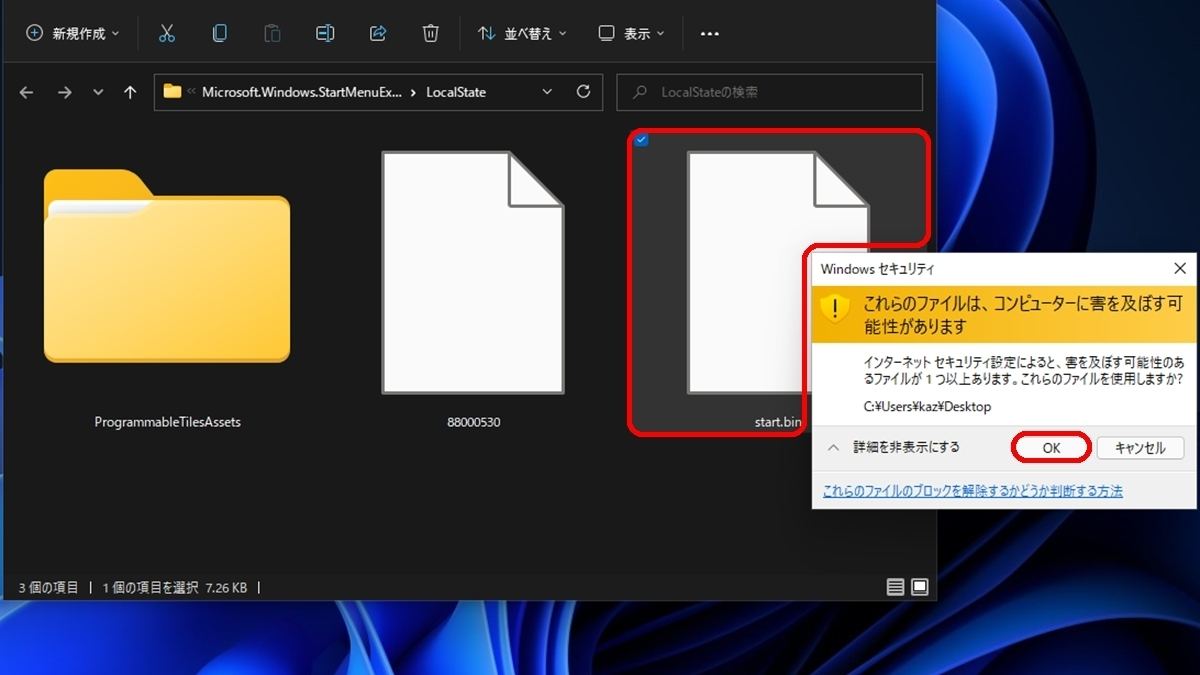Click the 88000530 file name label
This screenshot has height=675, width=1200.
tap(473, 422)
